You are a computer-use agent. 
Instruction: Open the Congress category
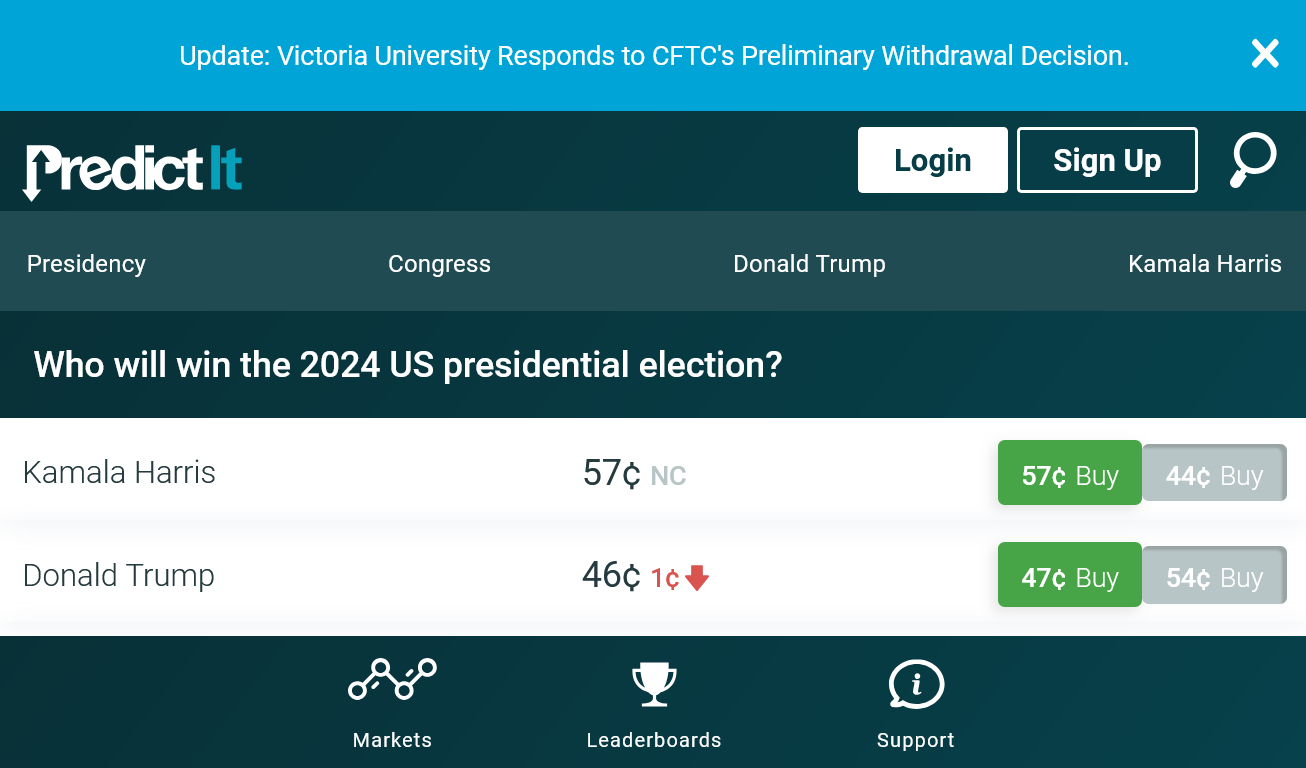pos(439,264)
